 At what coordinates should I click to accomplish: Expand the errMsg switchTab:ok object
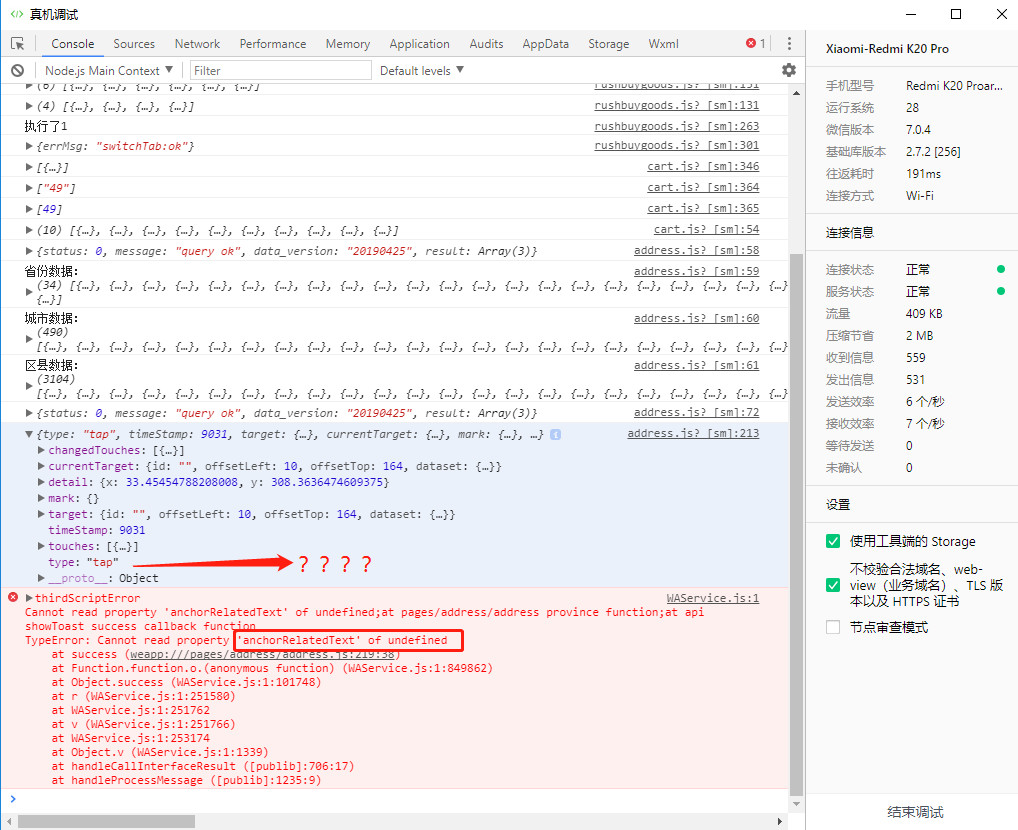[x=29, y=146]
